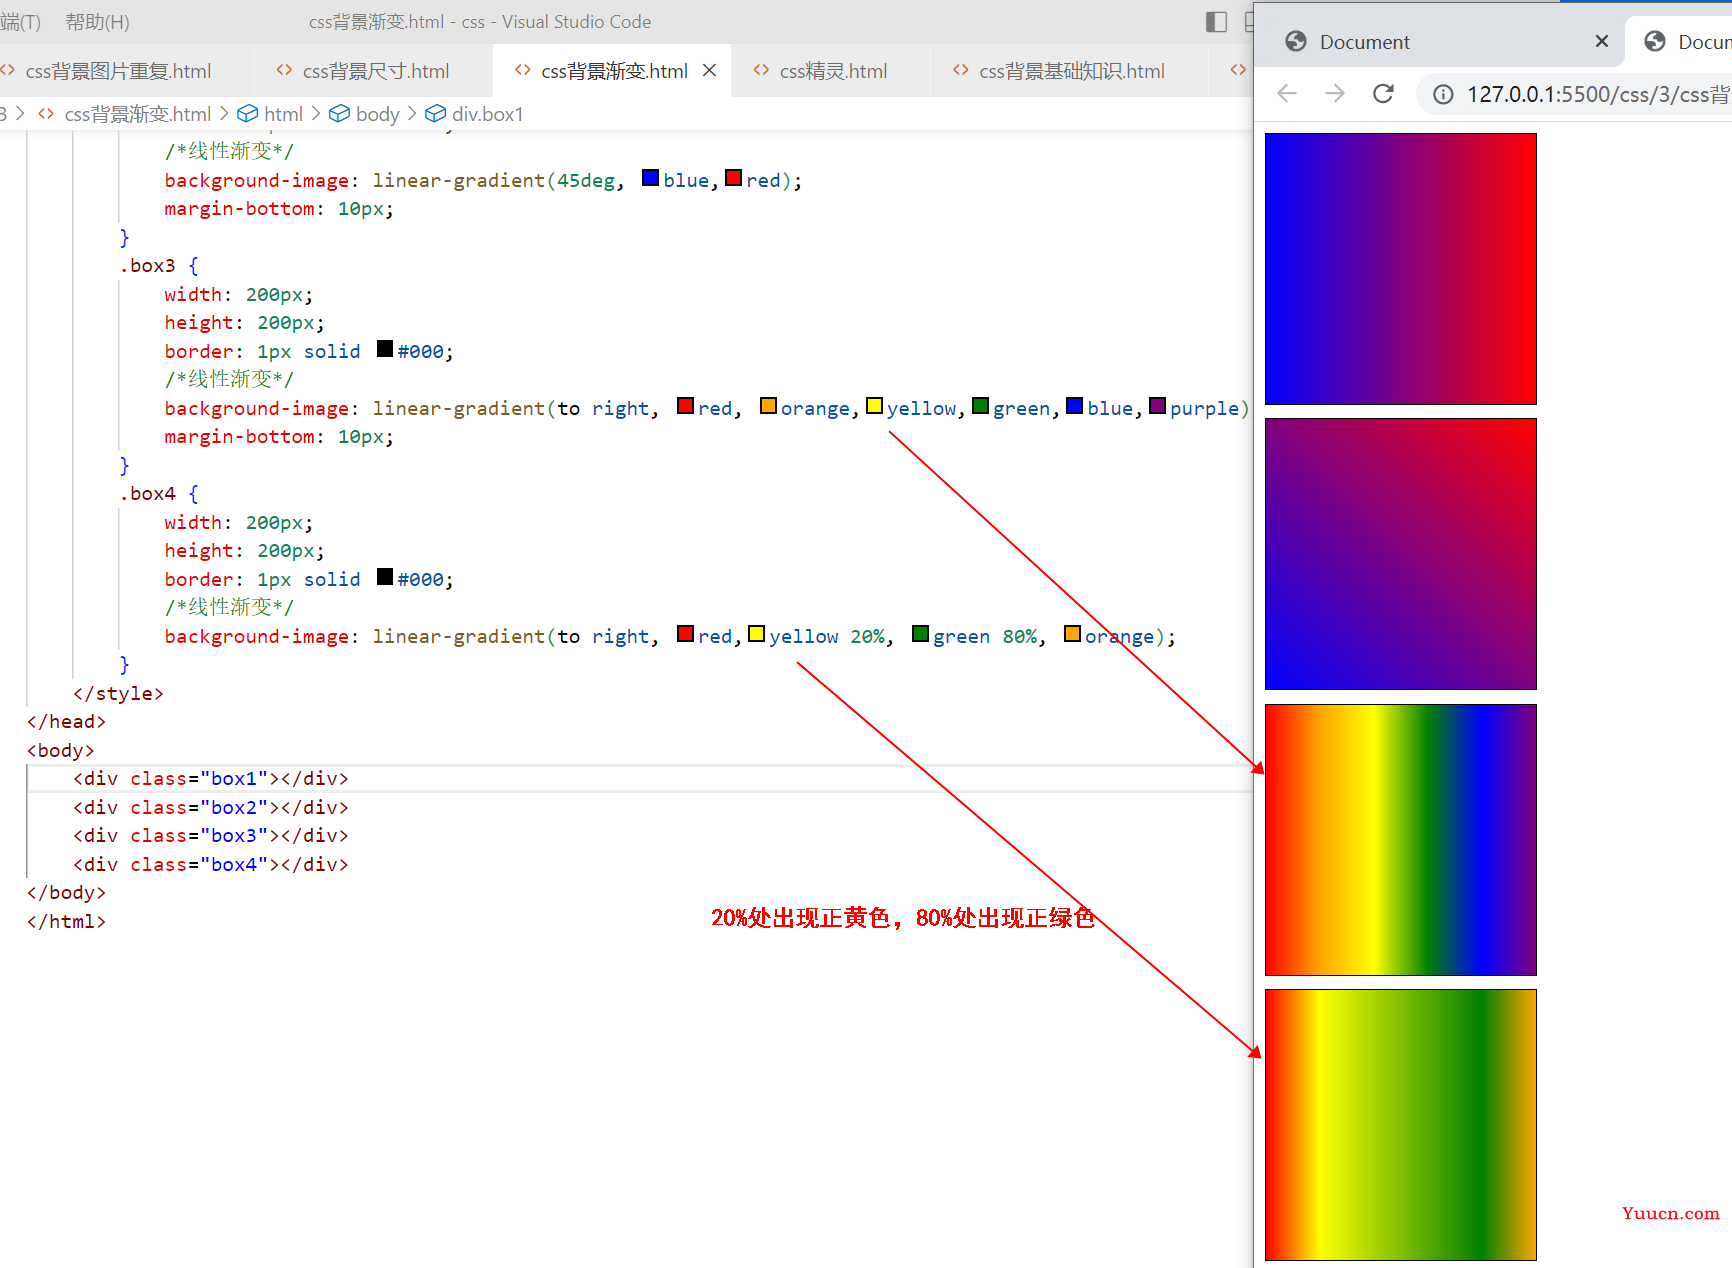Screen dimensions: 1732x1268
Task: Open the css精灵.html tab
Action: click(x=833, y=71)
